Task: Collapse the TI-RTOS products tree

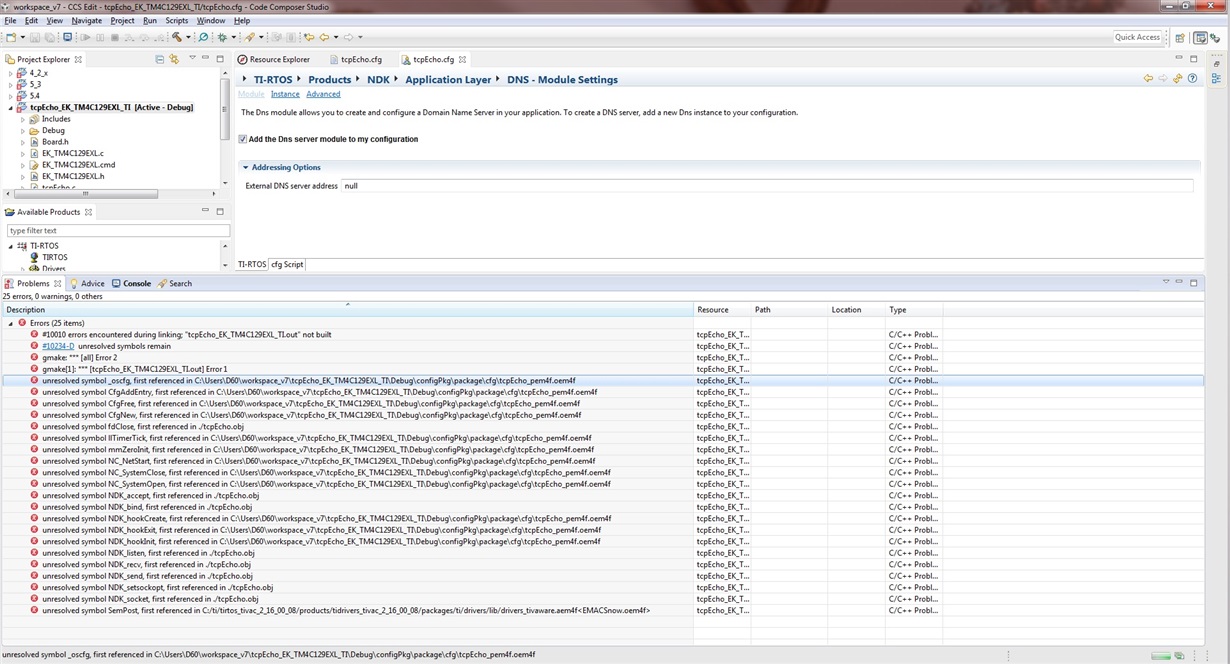Action: click(x=11, y=246)
